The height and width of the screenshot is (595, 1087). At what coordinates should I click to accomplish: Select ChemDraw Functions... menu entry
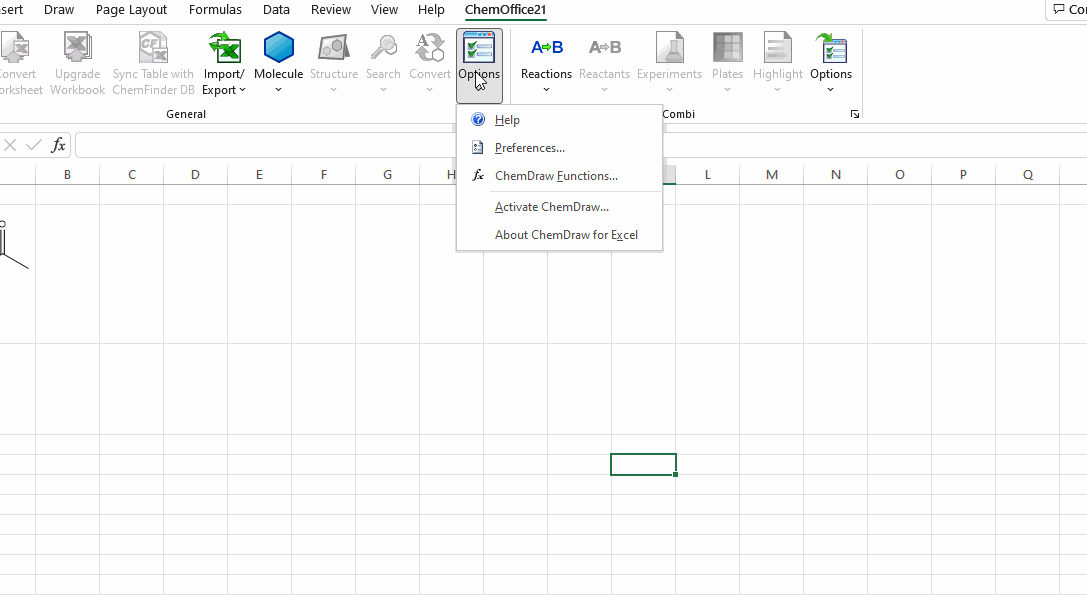[559, 175]
